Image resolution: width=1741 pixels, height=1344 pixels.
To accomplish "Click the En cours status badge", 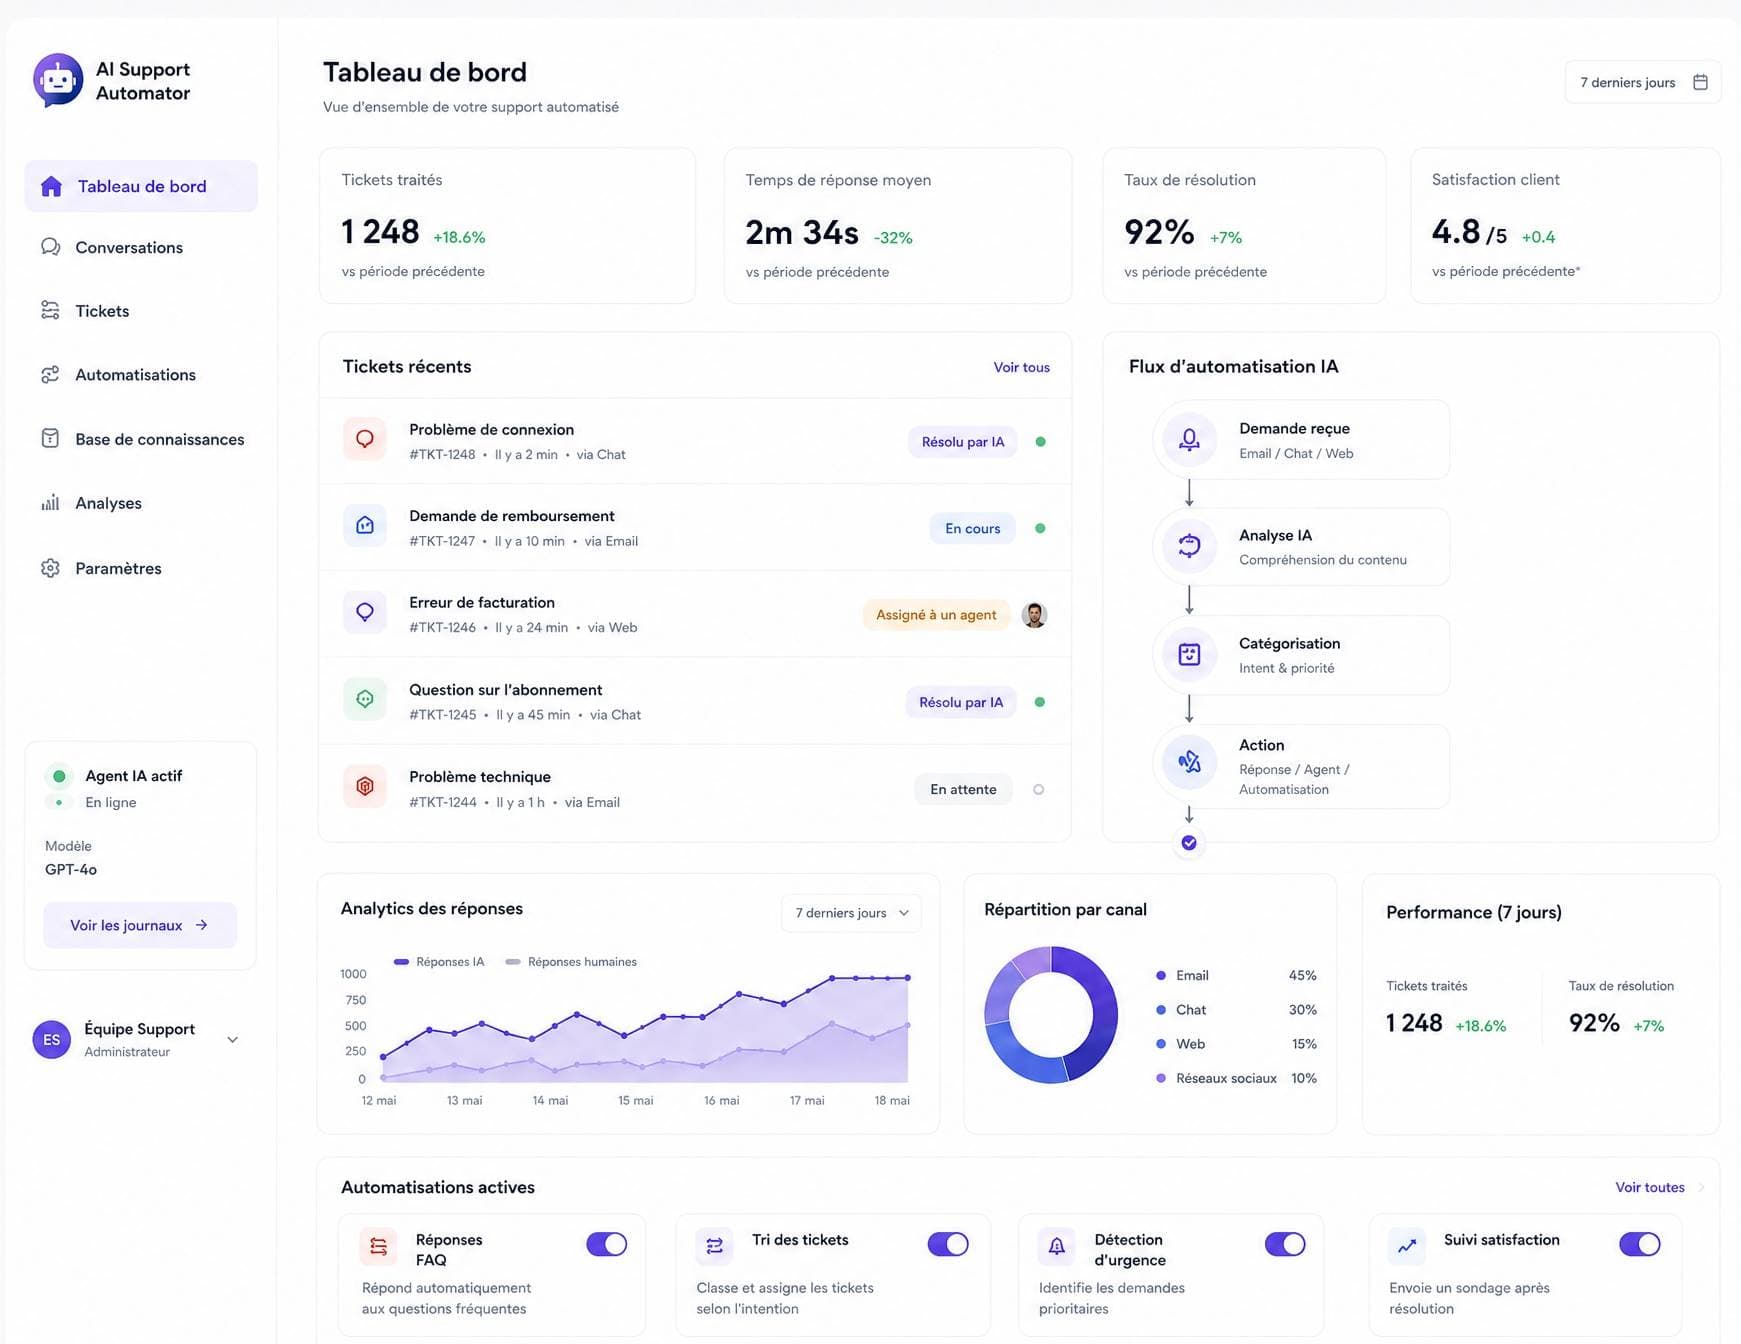I will 973,528.
